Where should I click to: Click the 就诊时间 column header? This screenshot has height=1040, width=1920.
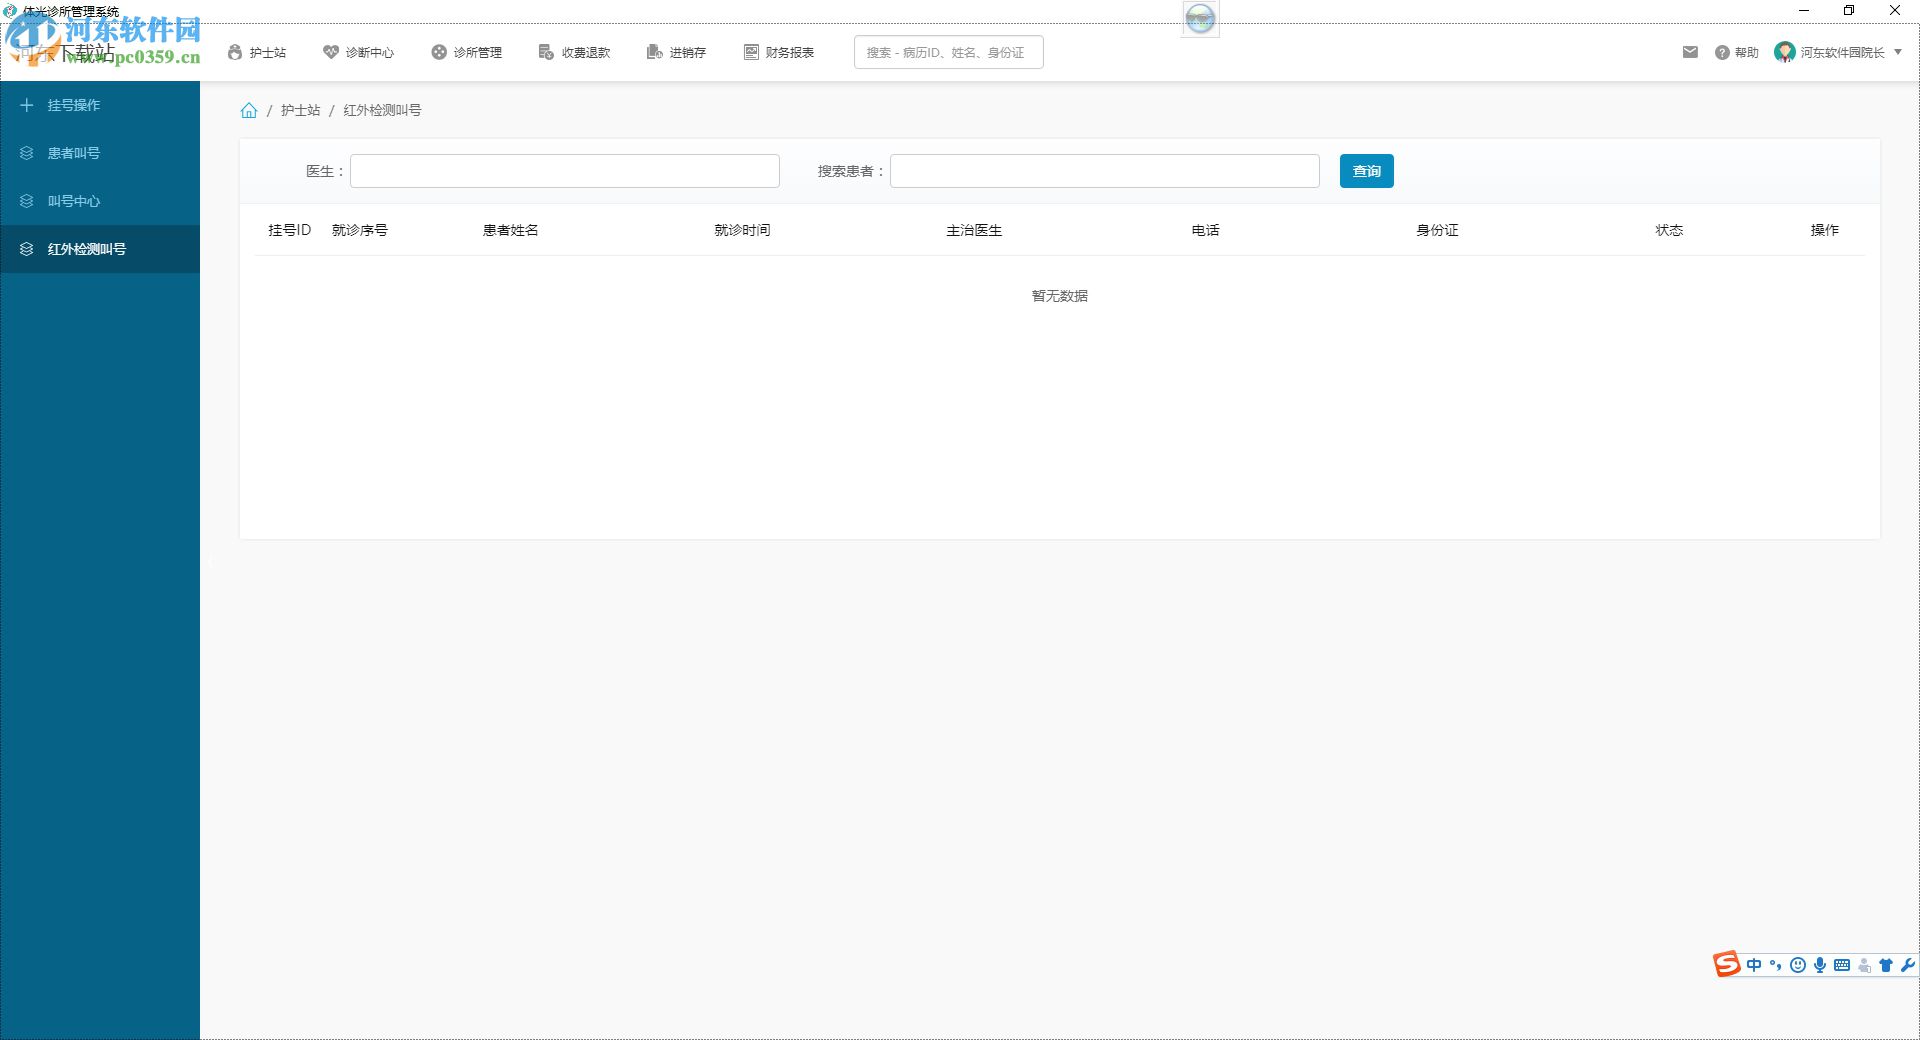742,230
